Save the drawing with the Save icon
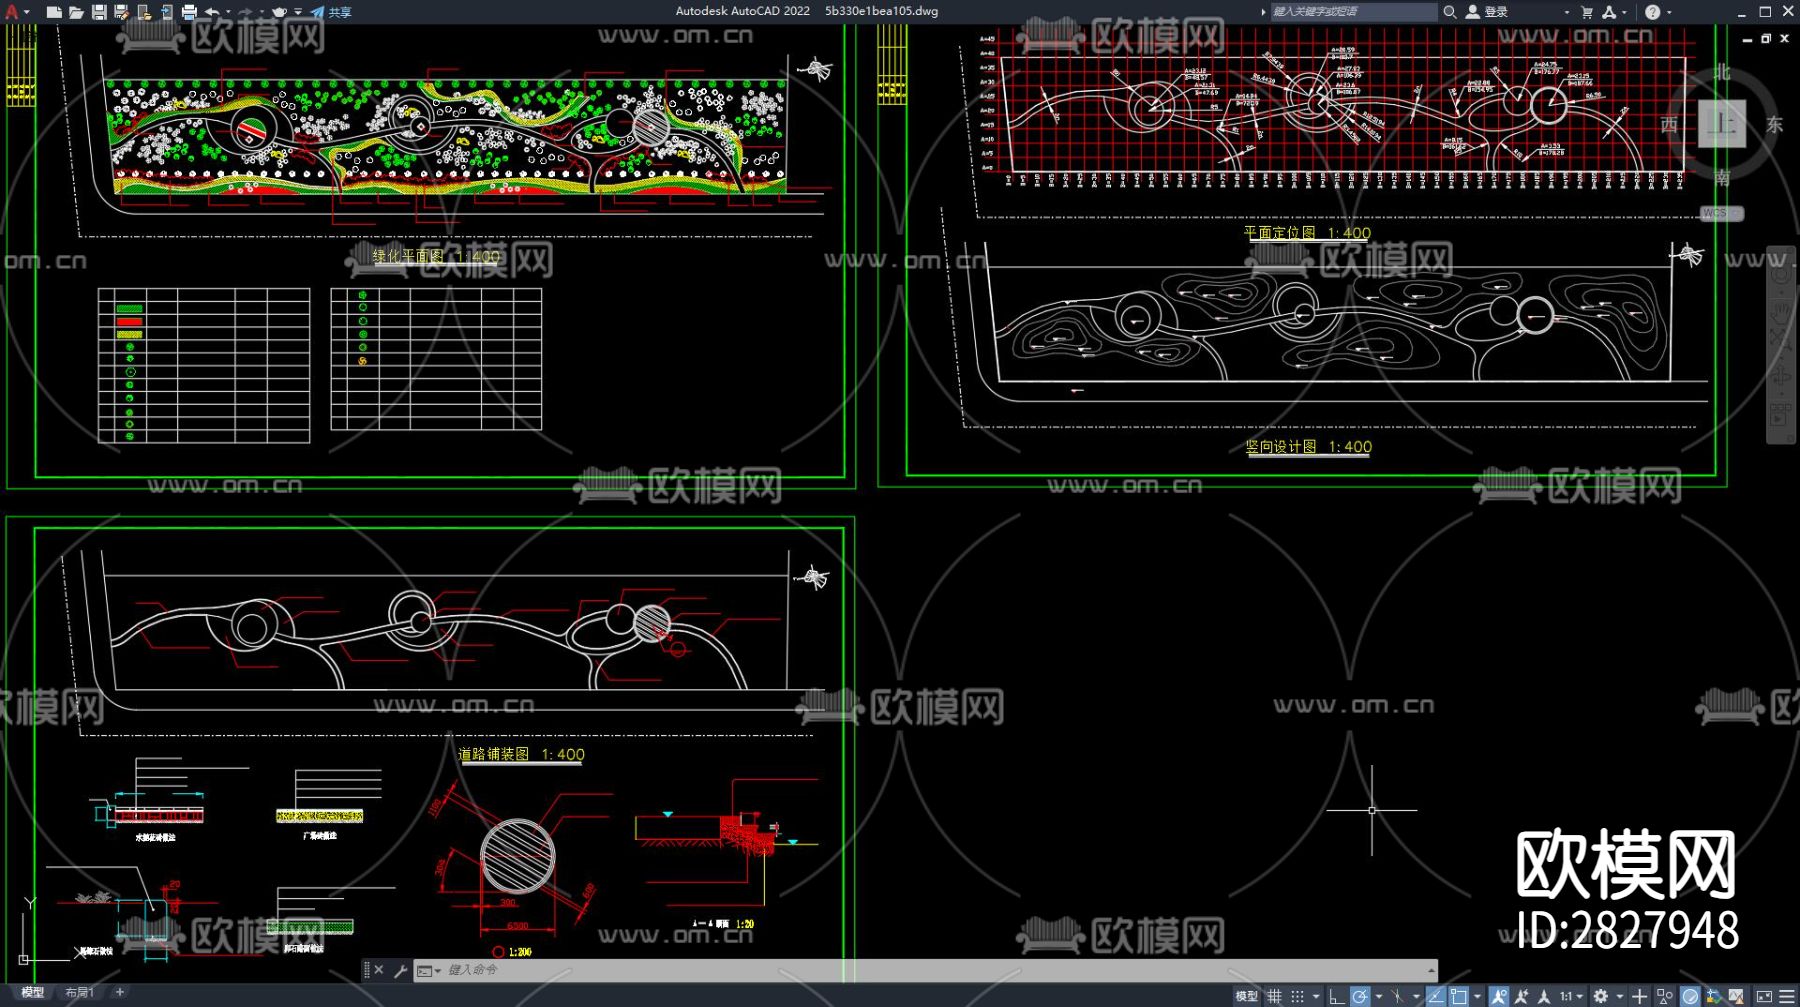The image size is (1800, 1007). [x=99, y=12]
